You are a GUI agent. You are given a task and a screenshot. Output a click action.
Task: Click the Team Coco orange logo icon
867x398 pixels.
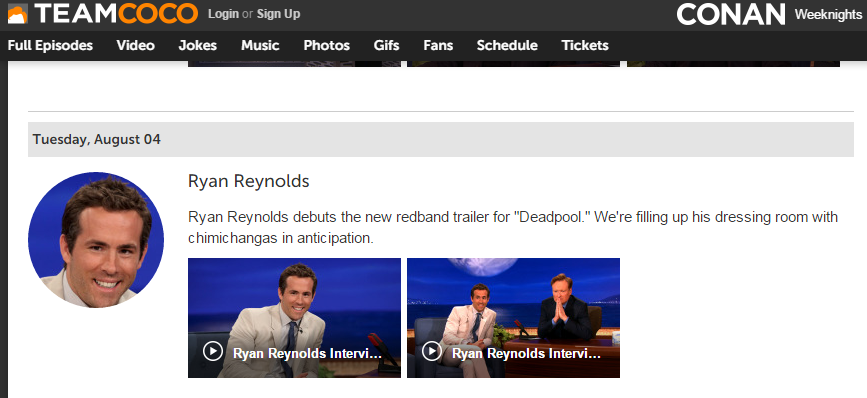click(x=18, y=14)
